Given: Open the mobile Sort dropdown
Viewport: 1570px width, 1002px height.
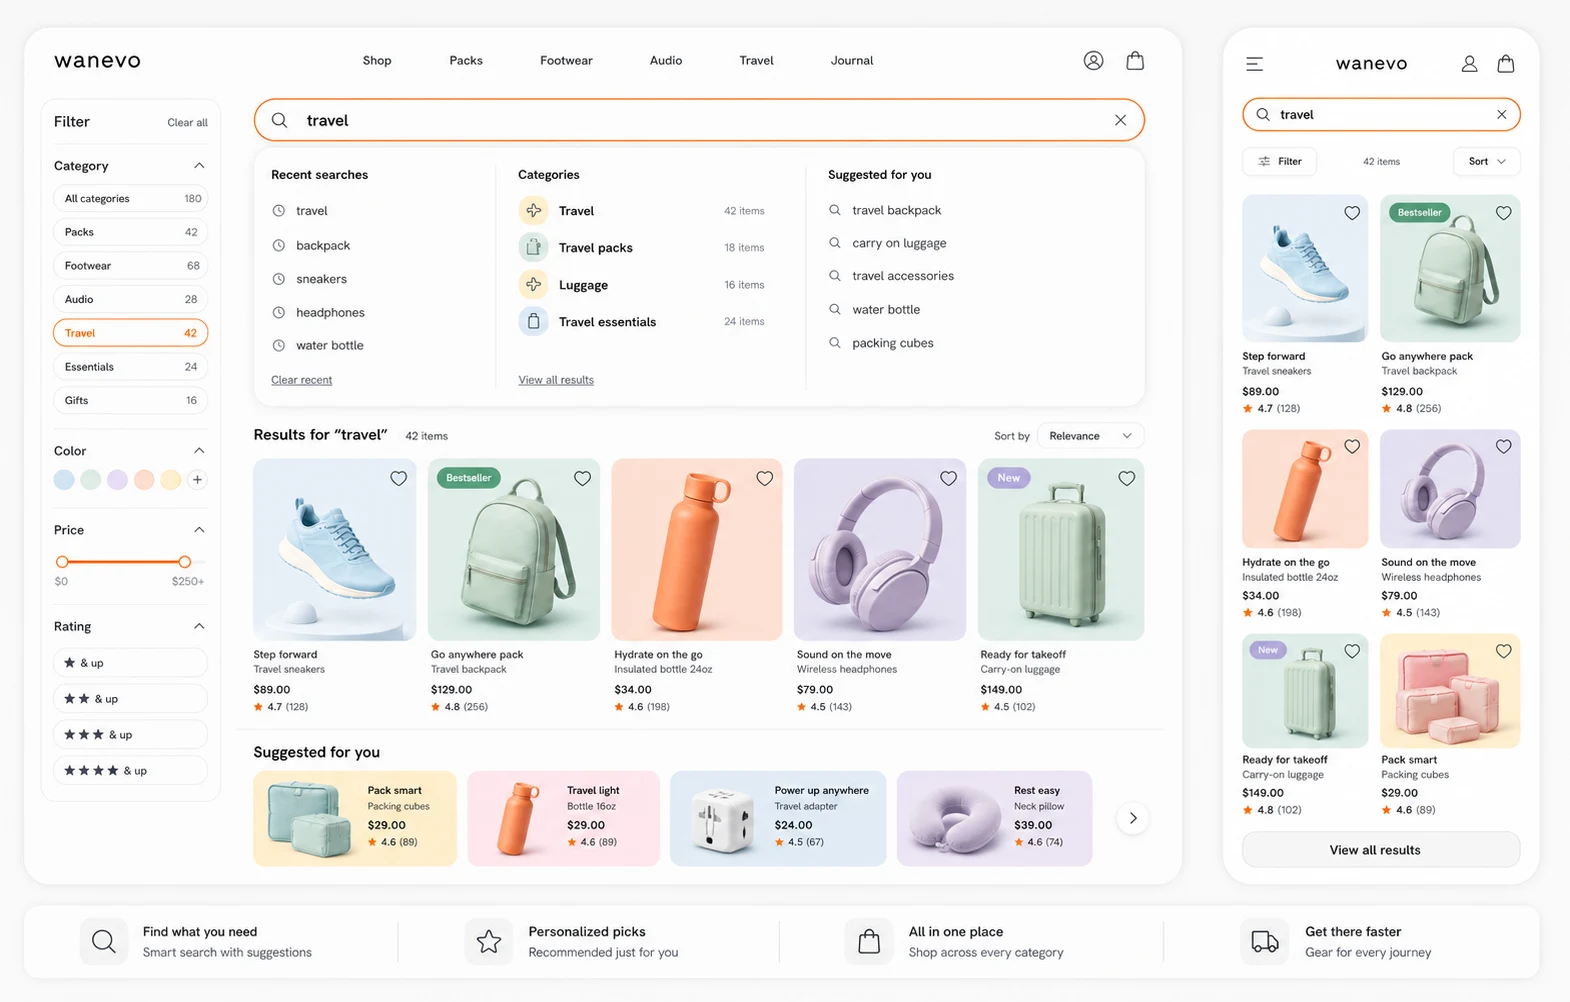Looking at the screenshot, I should [x=1486, y=161].
